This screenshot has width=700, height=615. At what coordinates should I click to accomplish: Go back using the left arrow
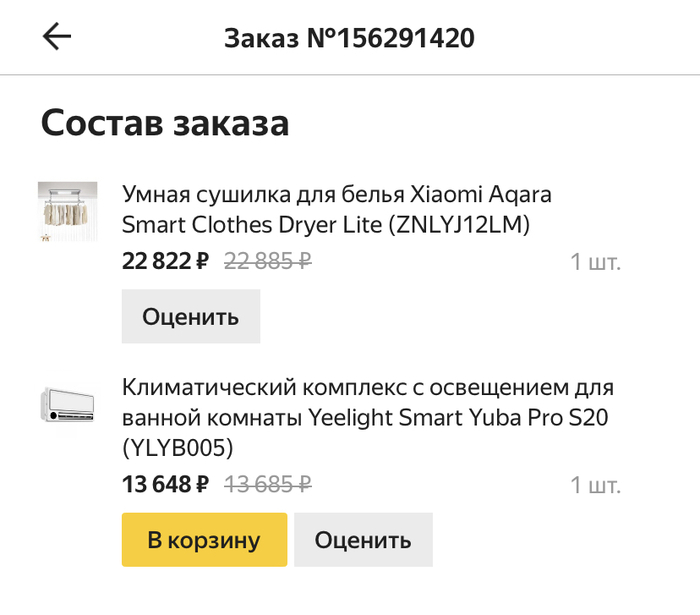click(57, 37)
